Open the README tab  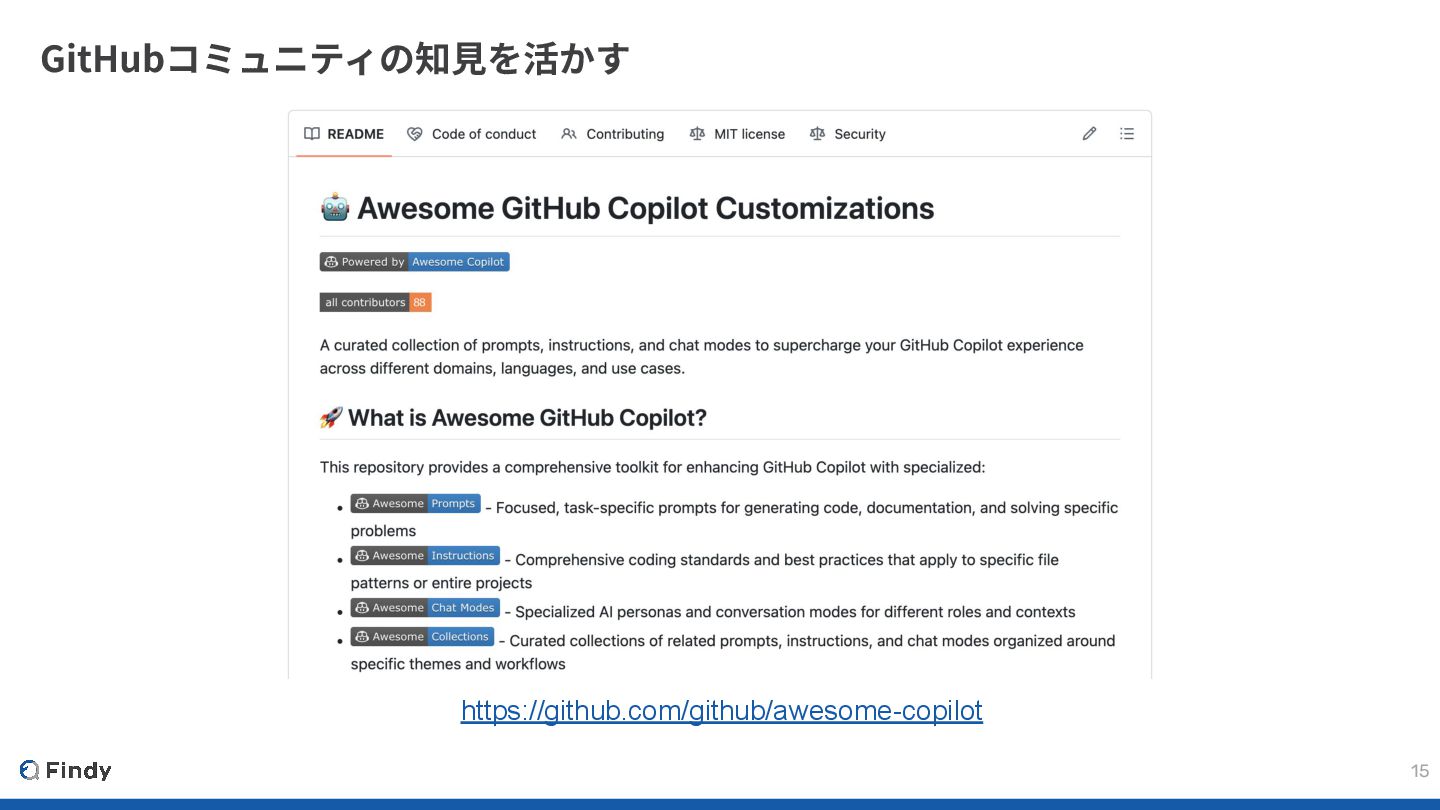click(x=344, y=134)
